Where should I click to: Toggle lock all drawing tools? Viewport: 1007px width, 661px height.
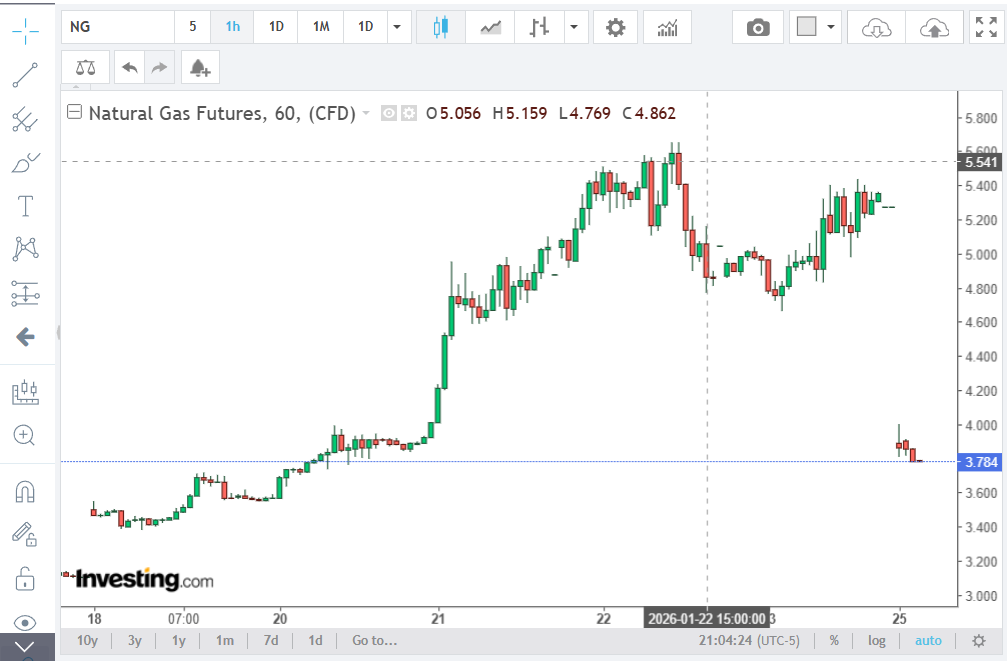tap(25, 578)
